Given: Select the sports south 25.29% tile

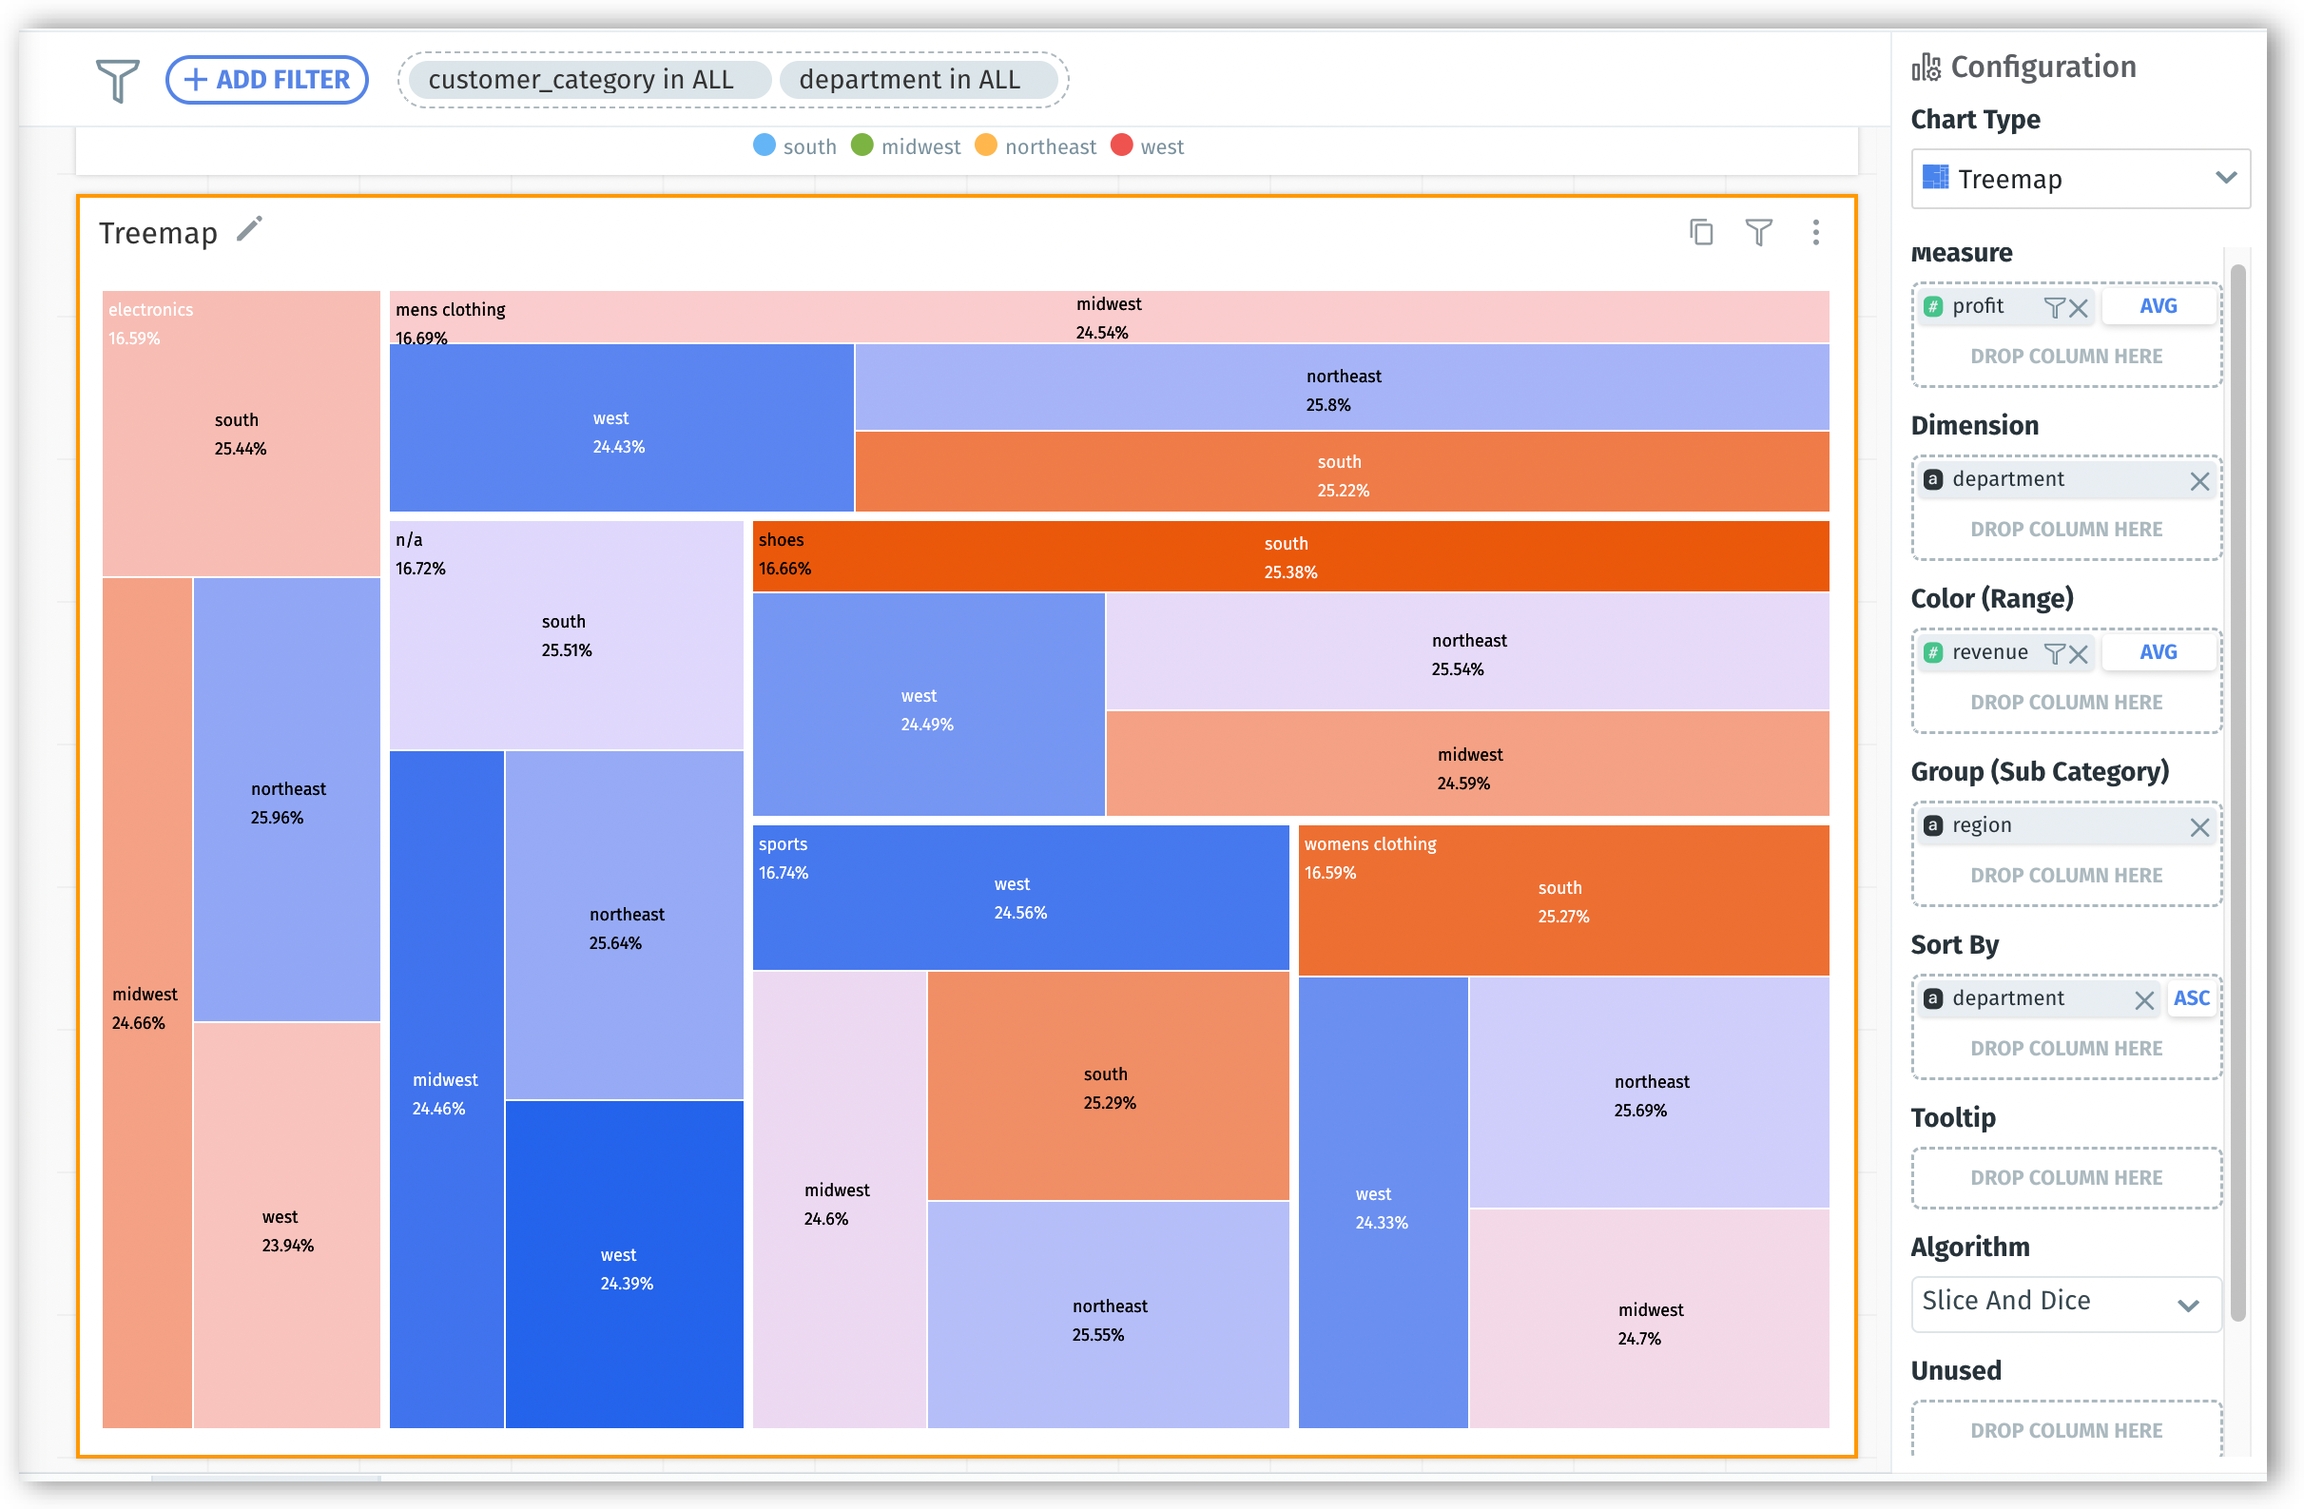Looking at the screenshot, I should point(1108,1086).
